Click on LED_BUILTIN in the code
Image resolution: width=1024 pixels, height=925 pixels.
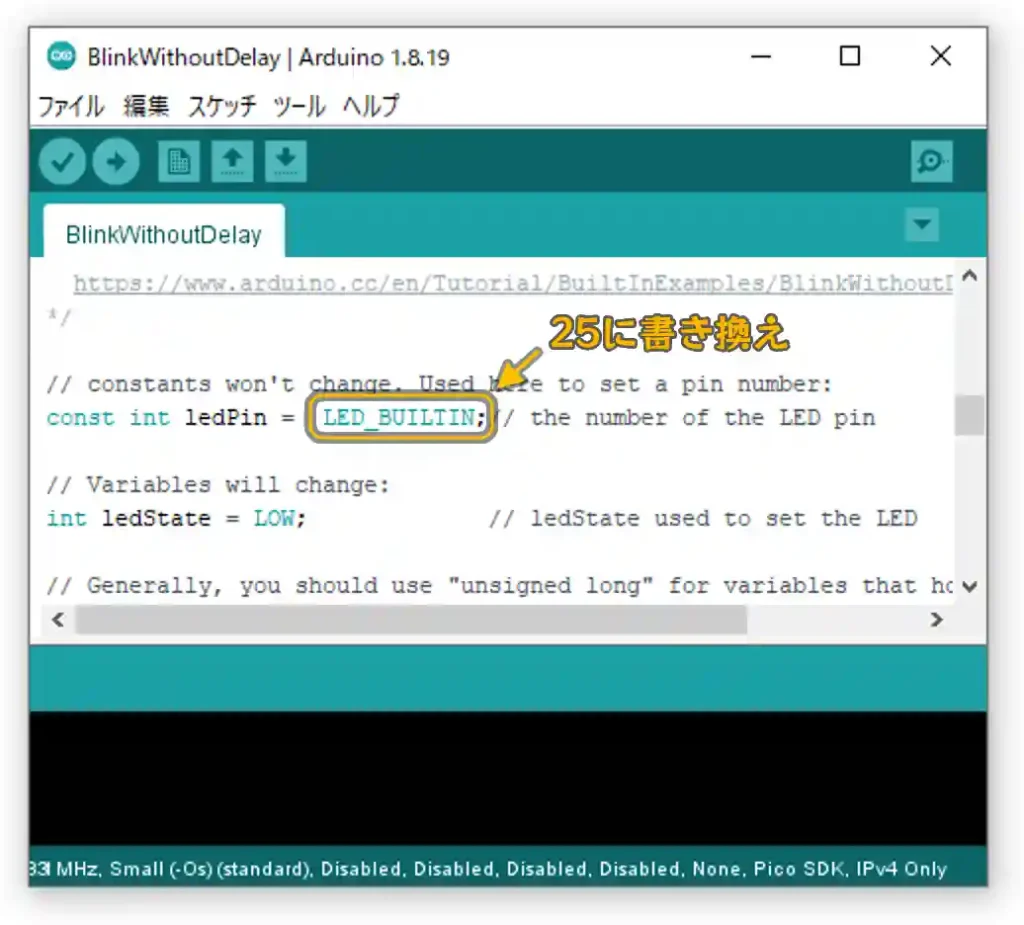coord(399,417)
